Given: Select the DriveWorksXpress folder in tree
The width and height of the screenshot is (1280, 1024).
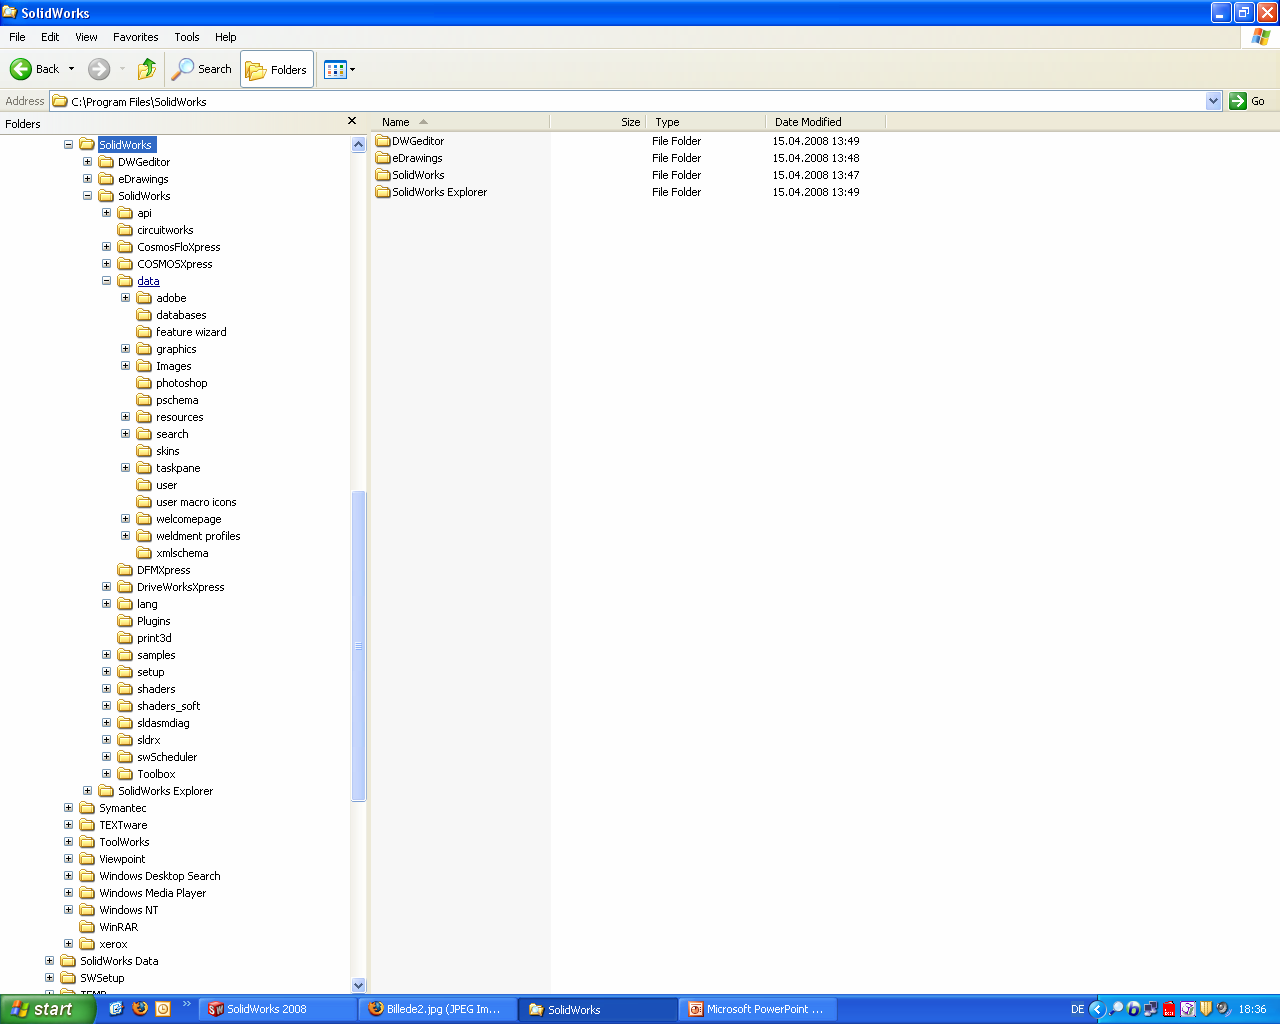Looking at the screenshot, I should point(181,587).
